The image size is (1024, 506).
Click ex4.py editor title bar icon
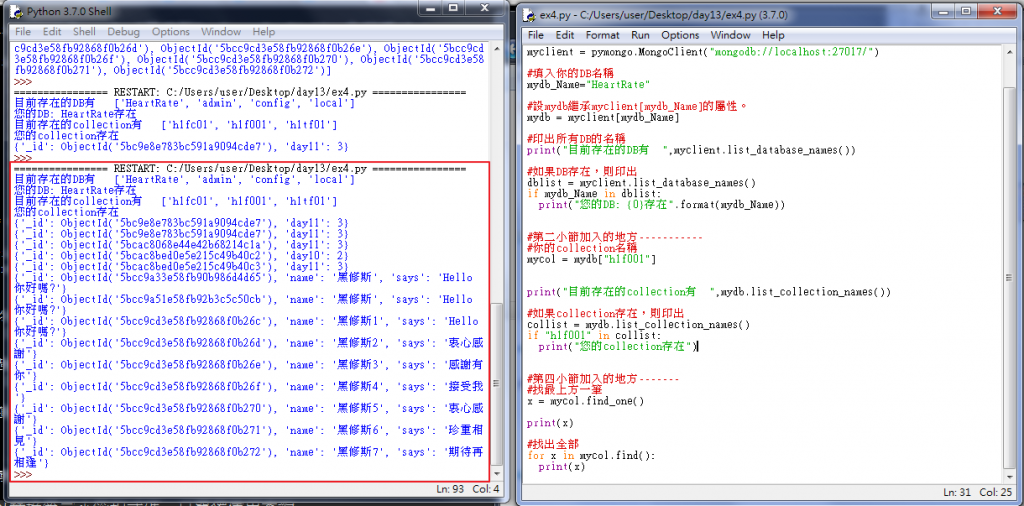(531, 15)
